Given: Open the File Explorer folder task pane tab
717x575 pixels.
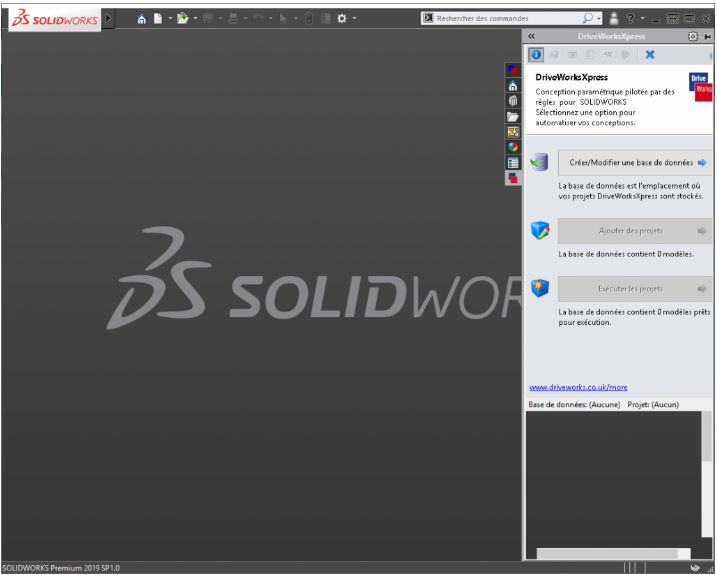Looking at the screenshot, I should [x=513, y=116].
